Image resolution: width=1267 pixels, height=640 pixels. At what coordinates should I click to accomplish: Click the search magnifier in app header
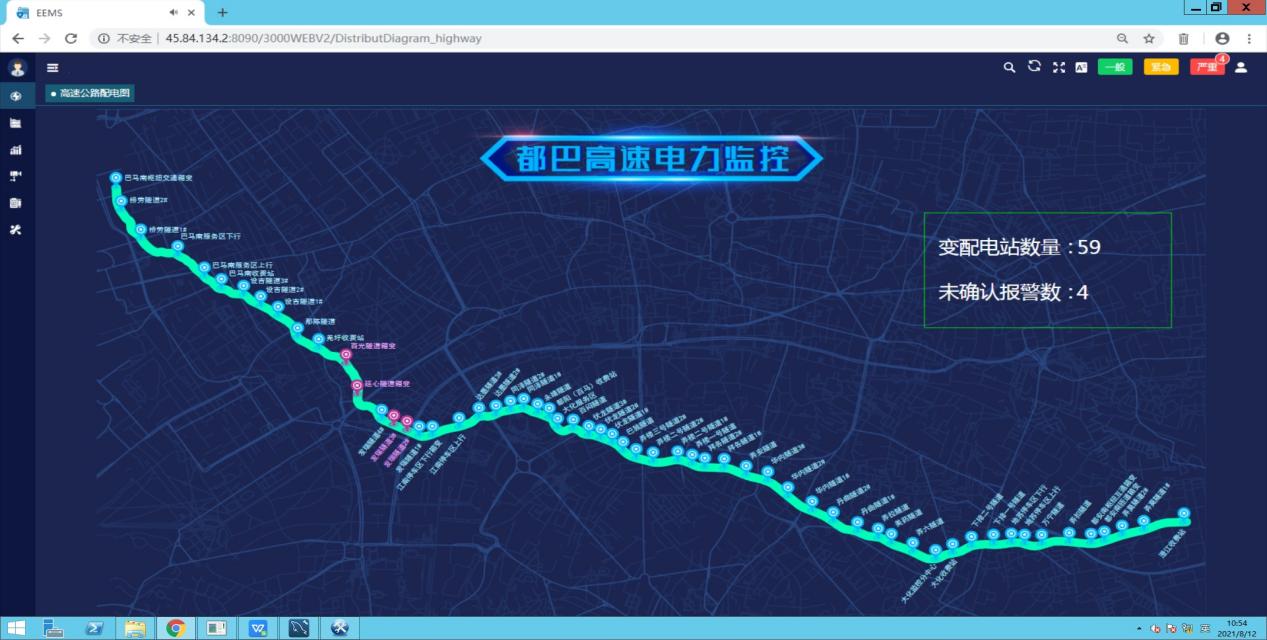[x=1010, y=67]
